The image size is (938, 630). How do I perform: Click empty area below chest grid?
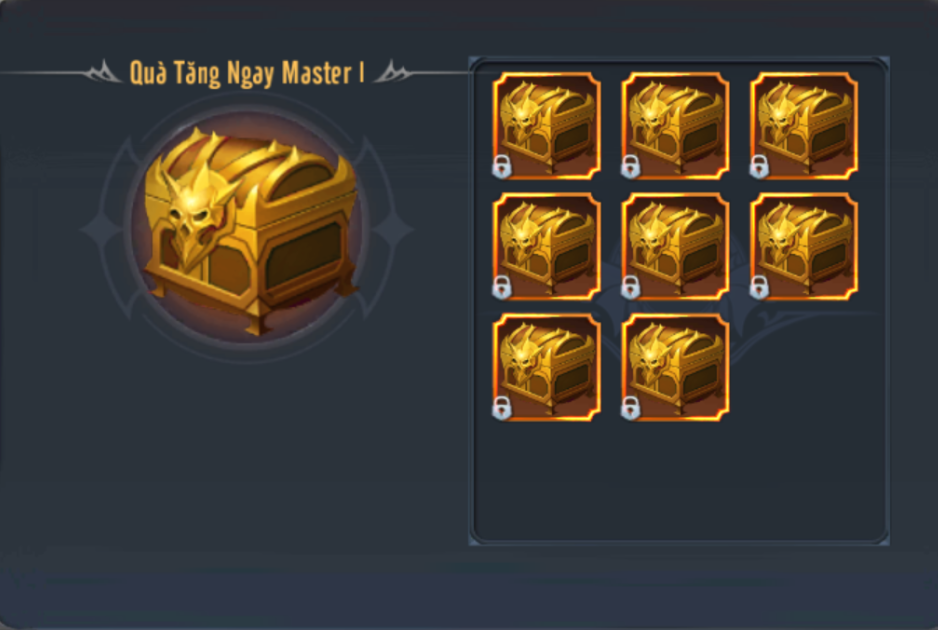point(679,479)
